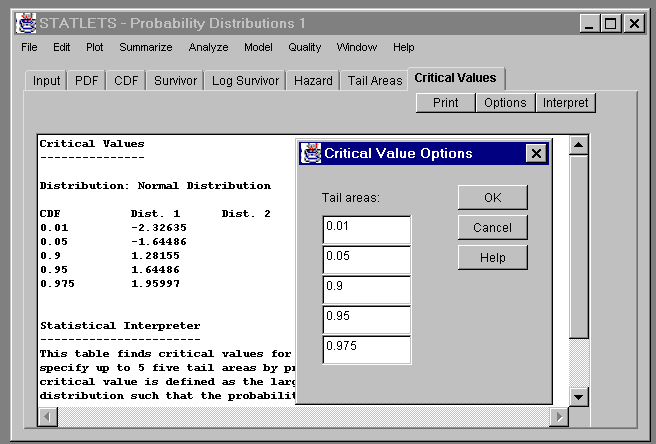656x444 pixels.
Task: Open the Analyze menu
Action: [208, 47]
